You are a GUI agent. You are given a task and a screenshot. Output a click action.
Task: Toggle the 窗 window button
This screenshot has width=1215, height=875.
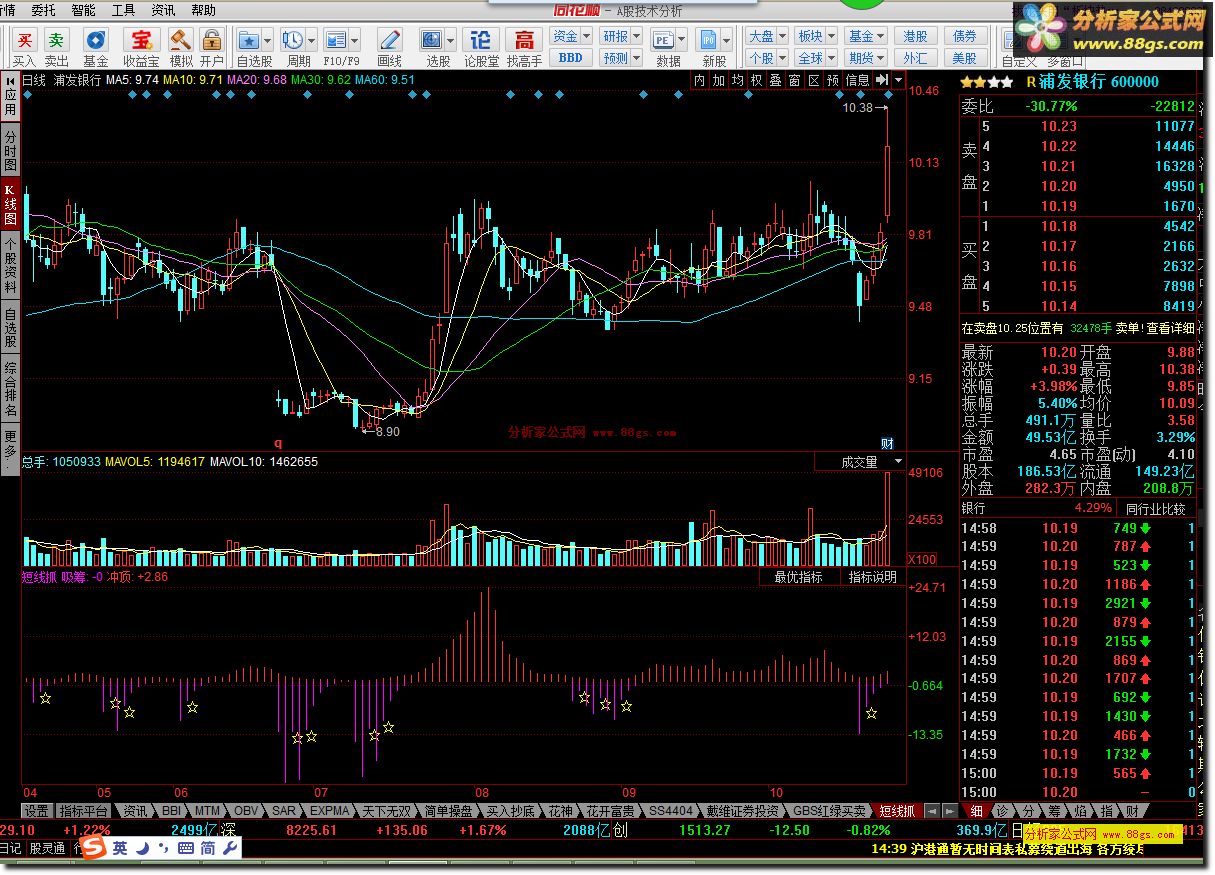point(794,80)
